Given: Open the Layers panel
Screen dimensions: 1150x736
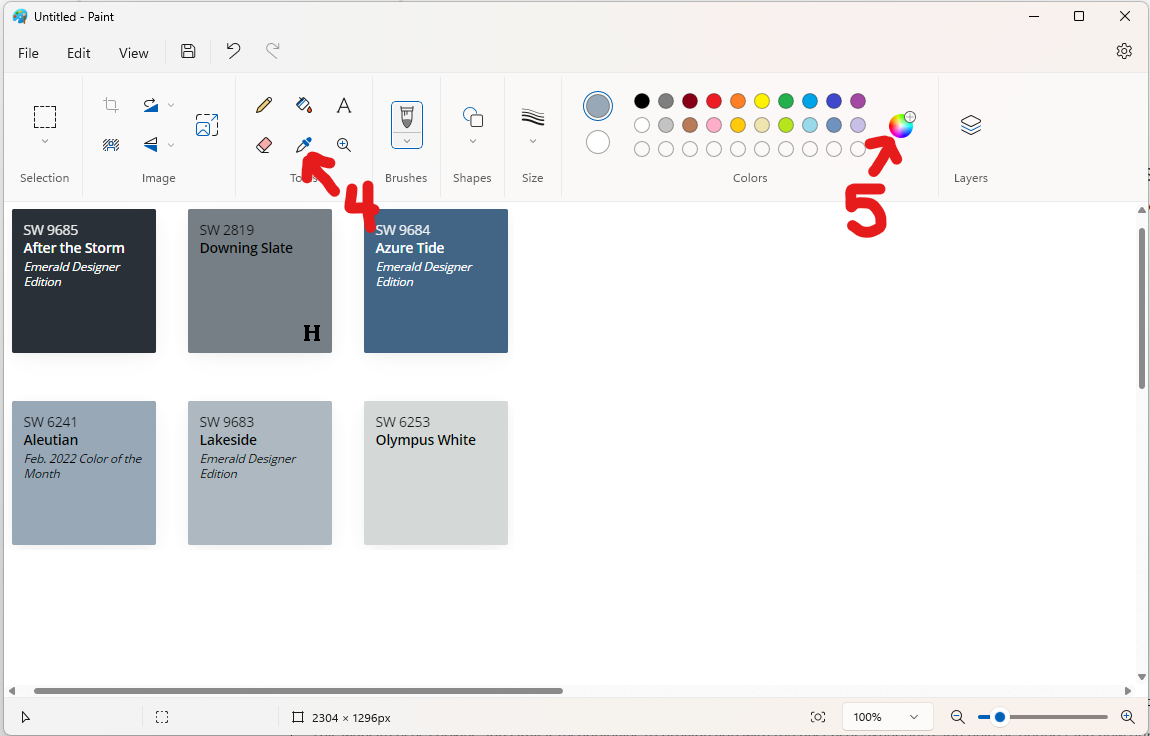Looking at the screenshot, I should [x=970, y=125].
